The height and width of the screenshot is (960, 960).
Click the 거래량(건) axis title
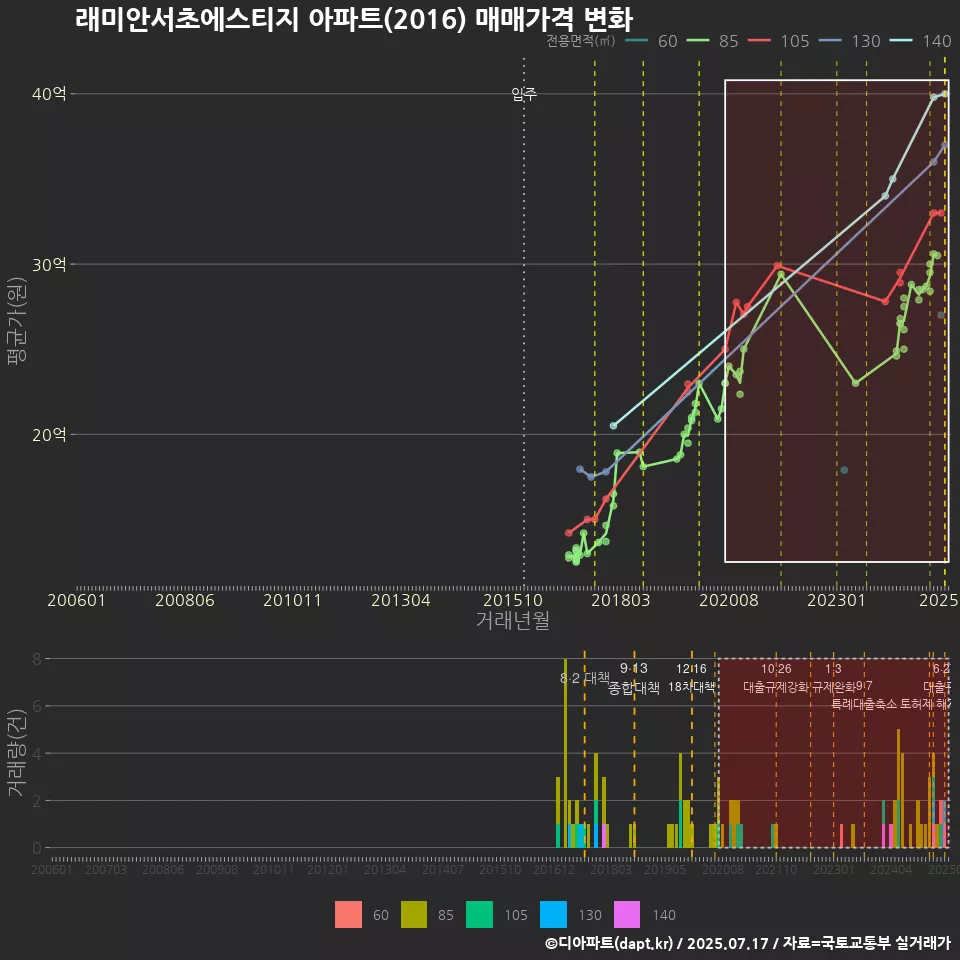(15, 753)
